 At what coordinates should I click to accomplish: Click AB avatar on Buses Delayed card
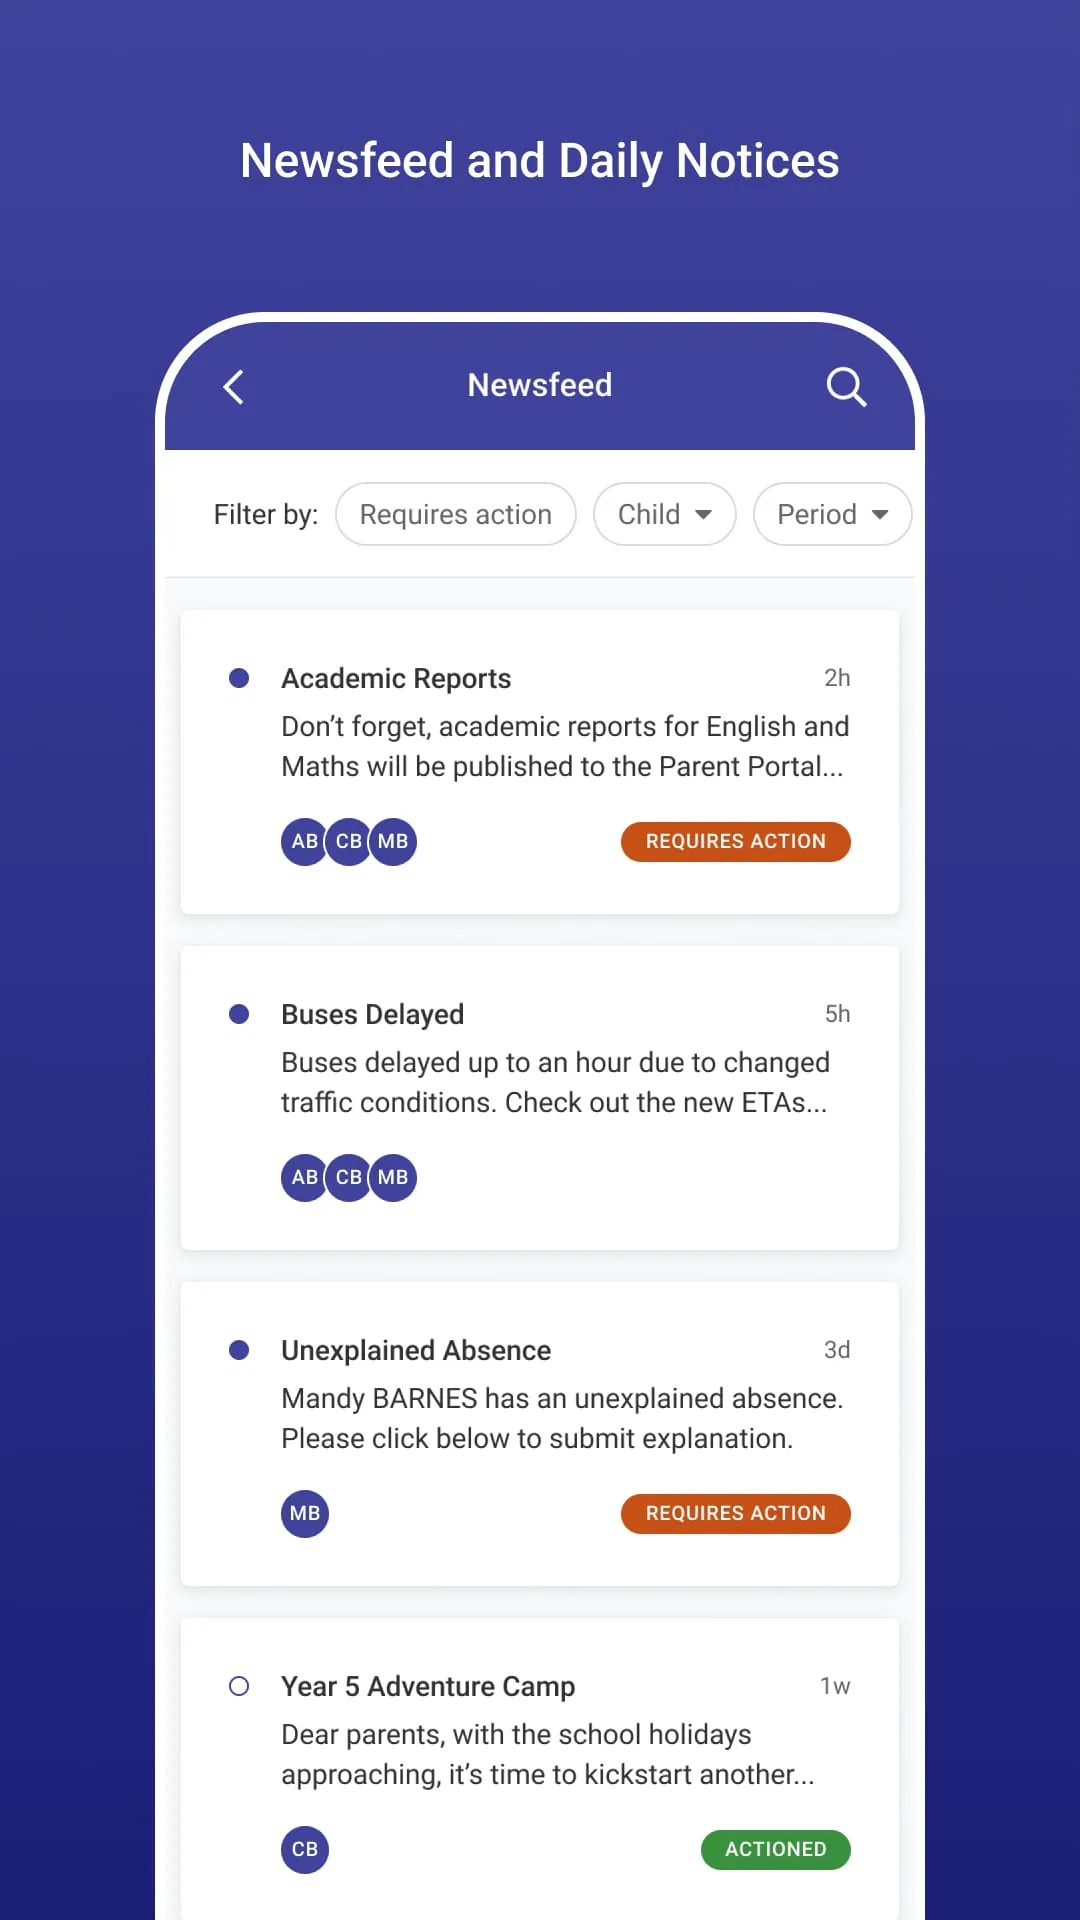[303, 1178]
